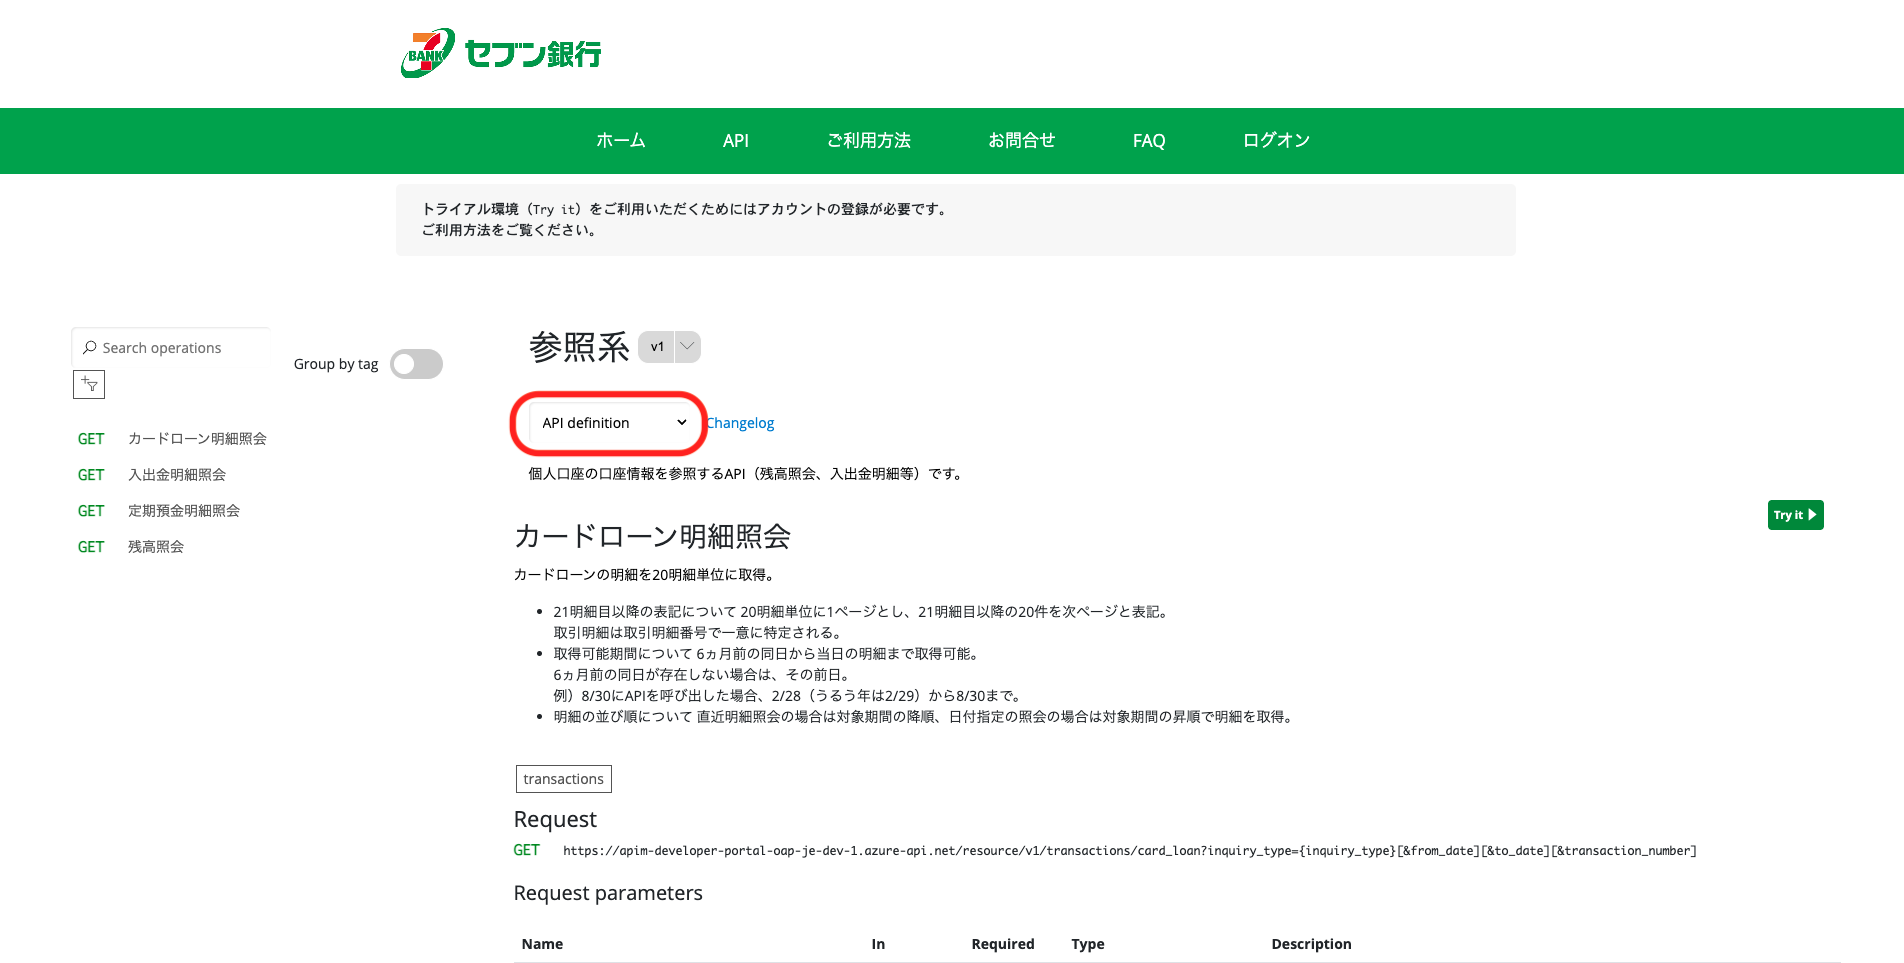Select 定期預金明細照会 operation

(x=184, y=511)
